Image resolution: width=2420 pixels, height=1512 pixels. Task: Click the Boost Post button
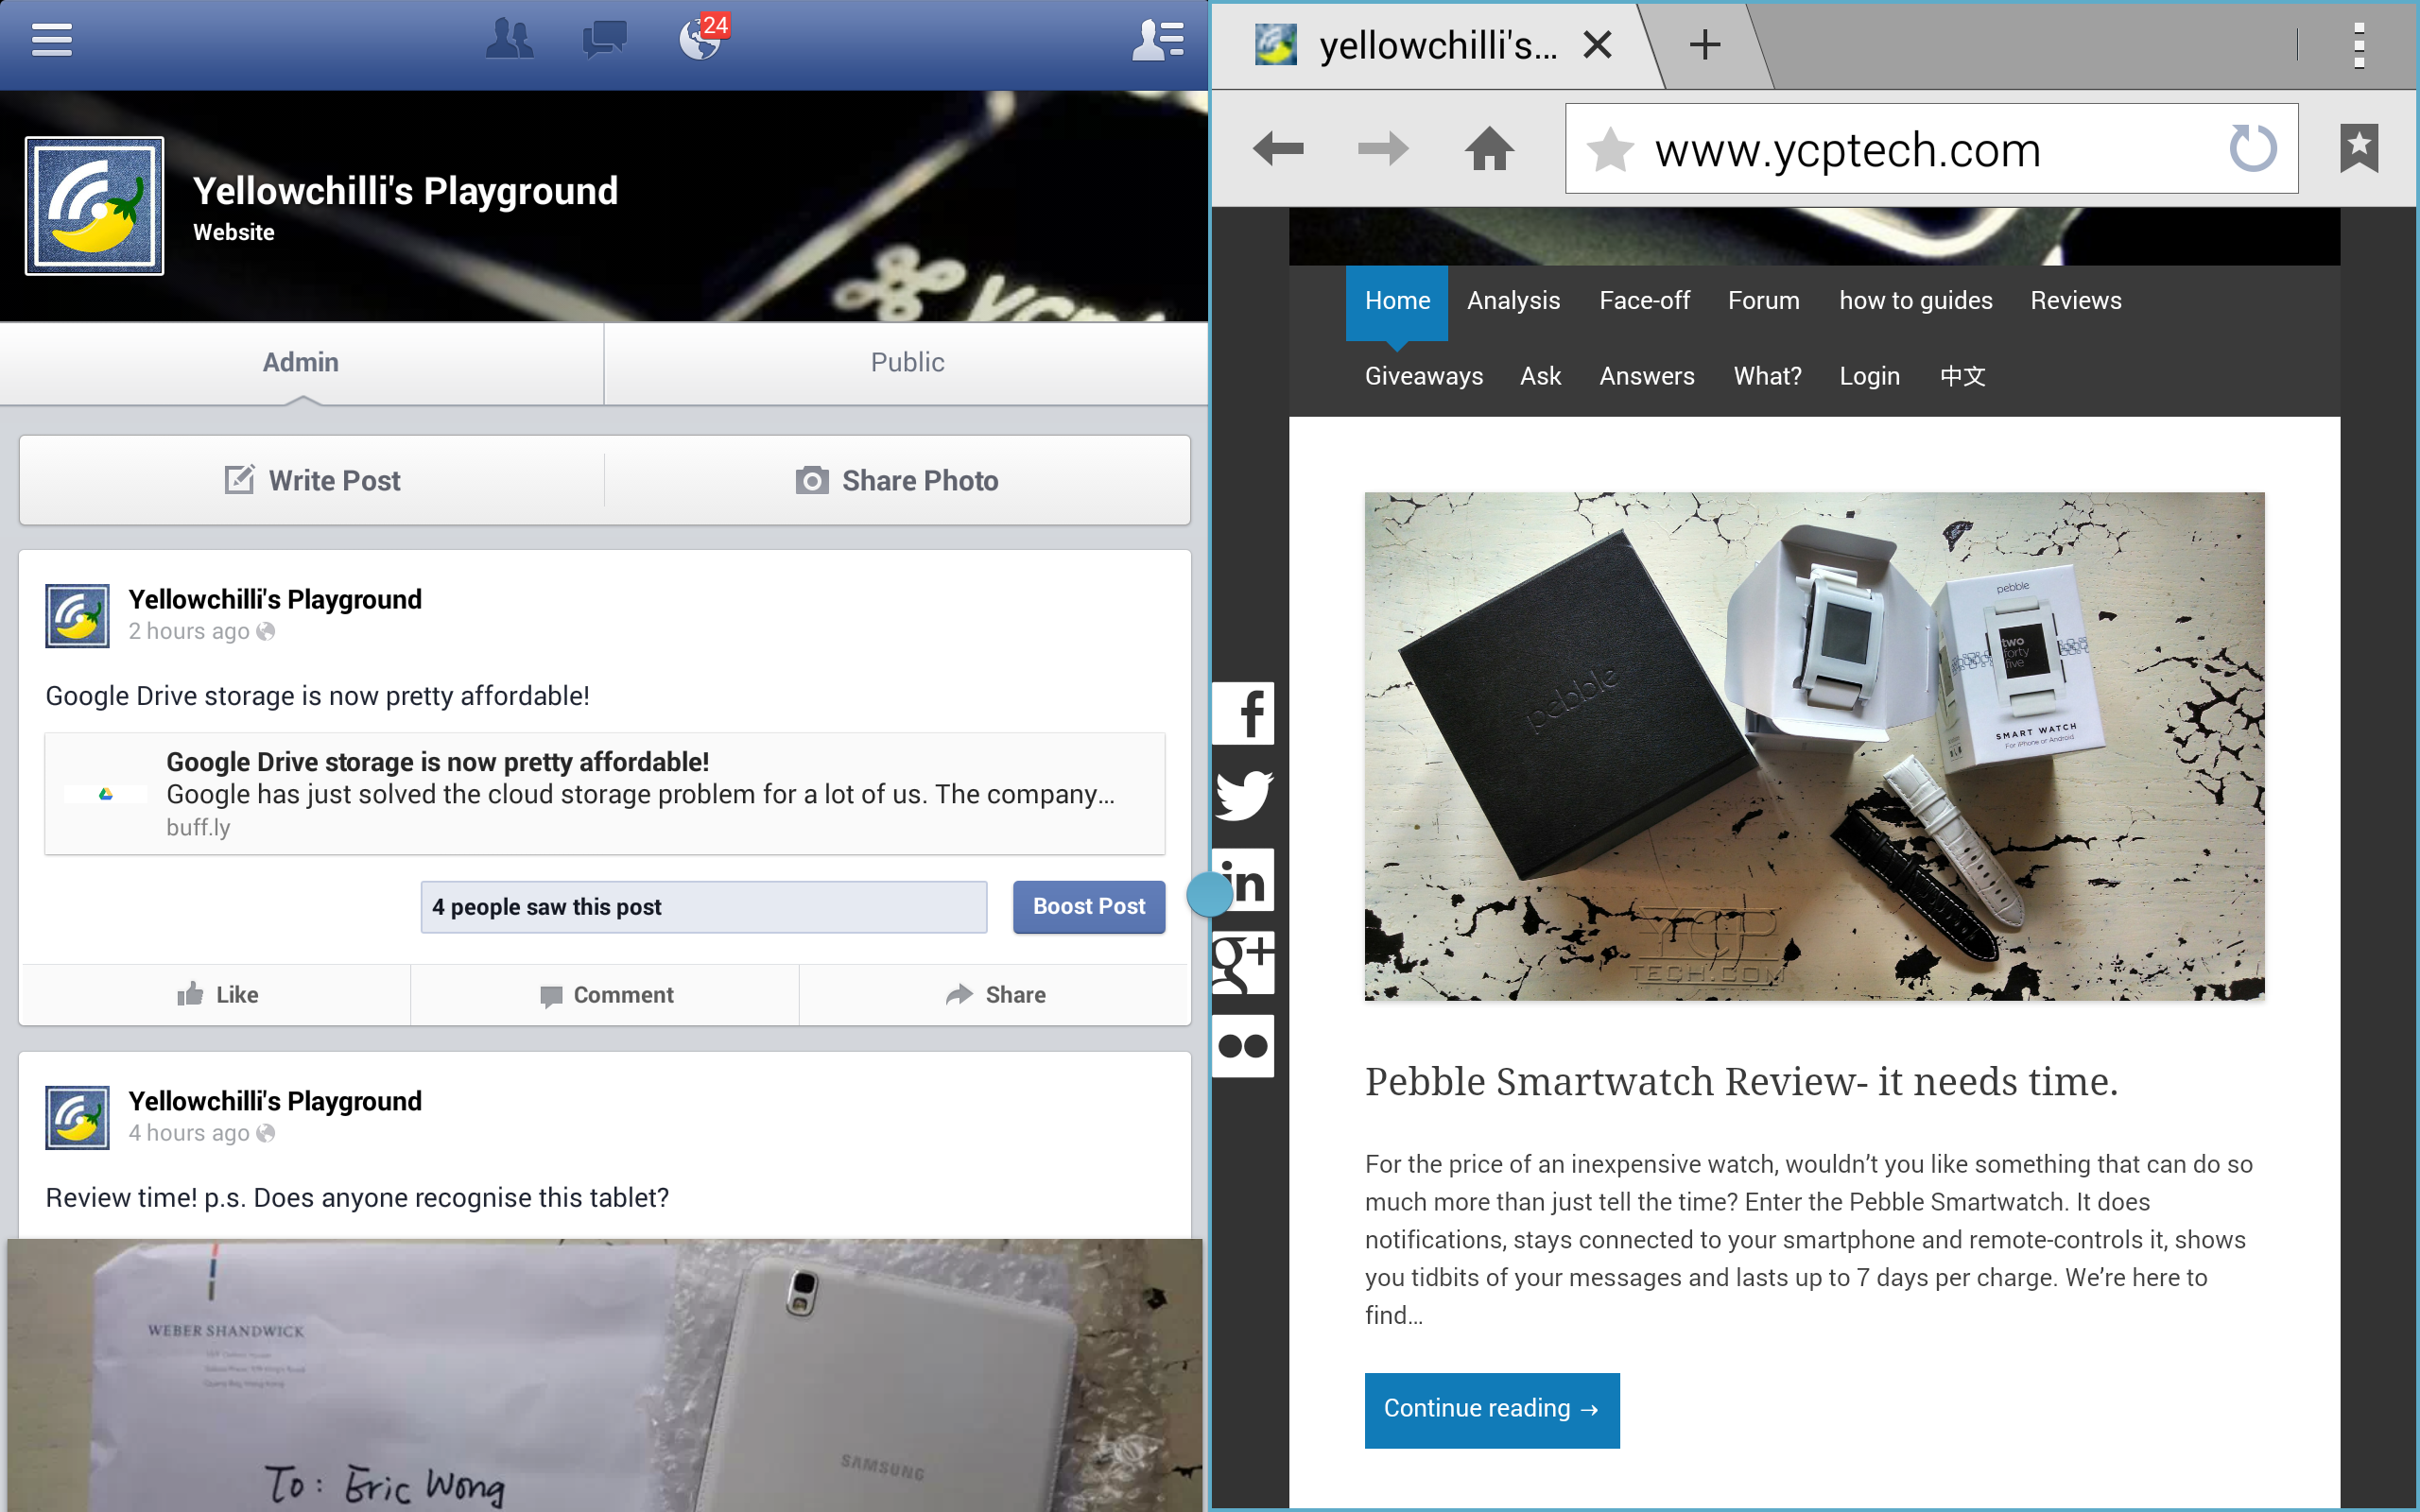click(1089, 907)
